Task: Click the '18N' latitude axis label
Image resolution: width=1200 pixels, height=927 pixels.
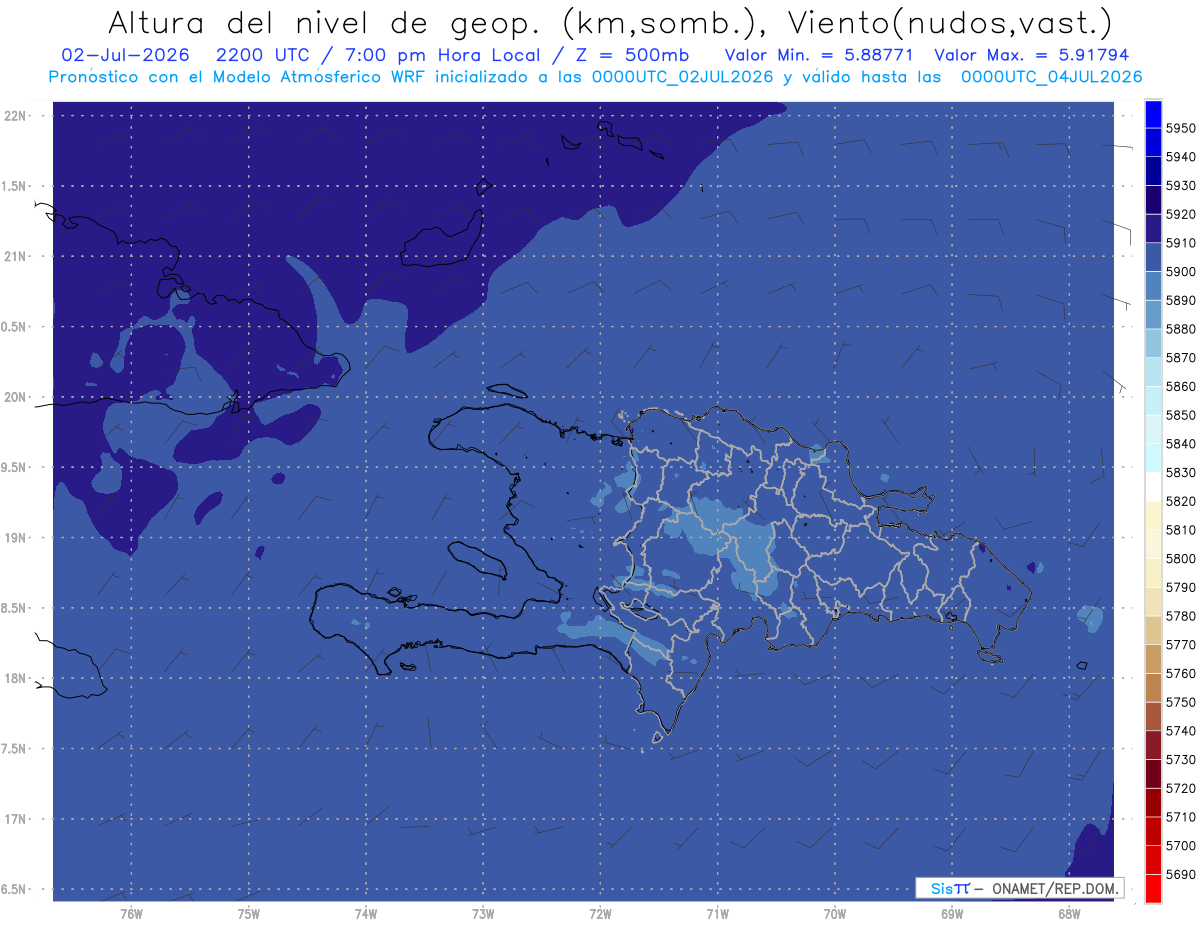Action: point(16,678)
